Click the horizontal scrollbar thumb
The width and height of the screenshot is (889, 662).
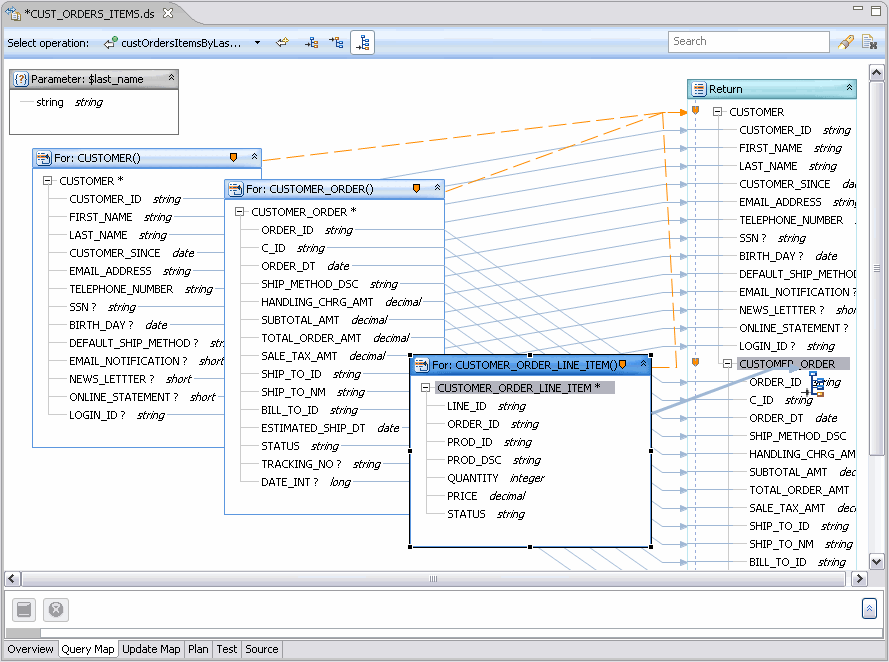click(433, 579)
